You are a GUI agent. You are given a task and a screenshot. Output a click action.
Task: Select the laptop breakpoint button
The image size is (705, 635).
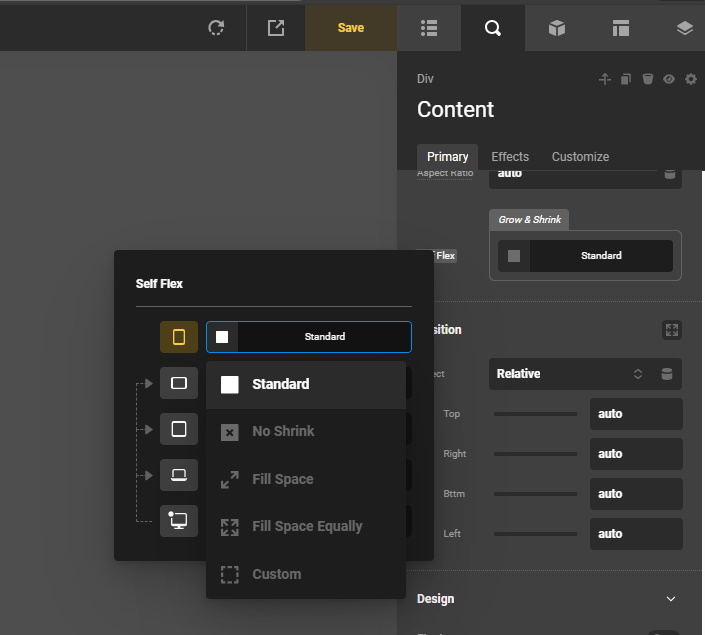(179, 474)
